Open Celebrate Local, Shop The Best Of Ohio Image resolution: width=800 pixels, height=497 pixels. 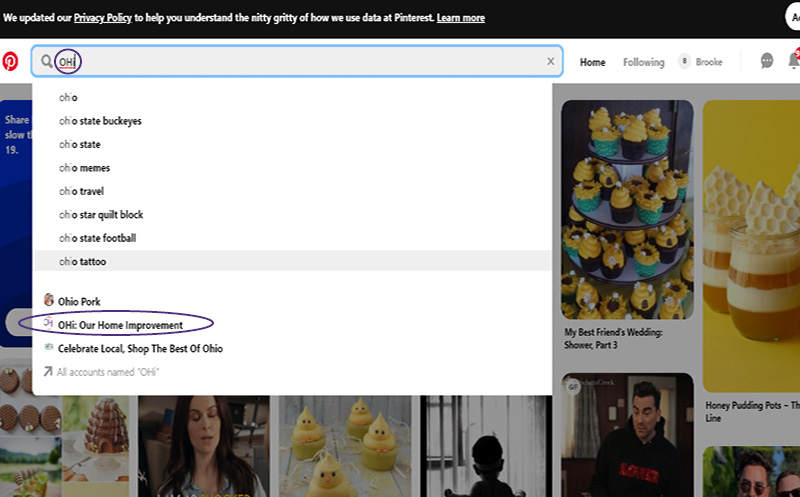[140, 349]
